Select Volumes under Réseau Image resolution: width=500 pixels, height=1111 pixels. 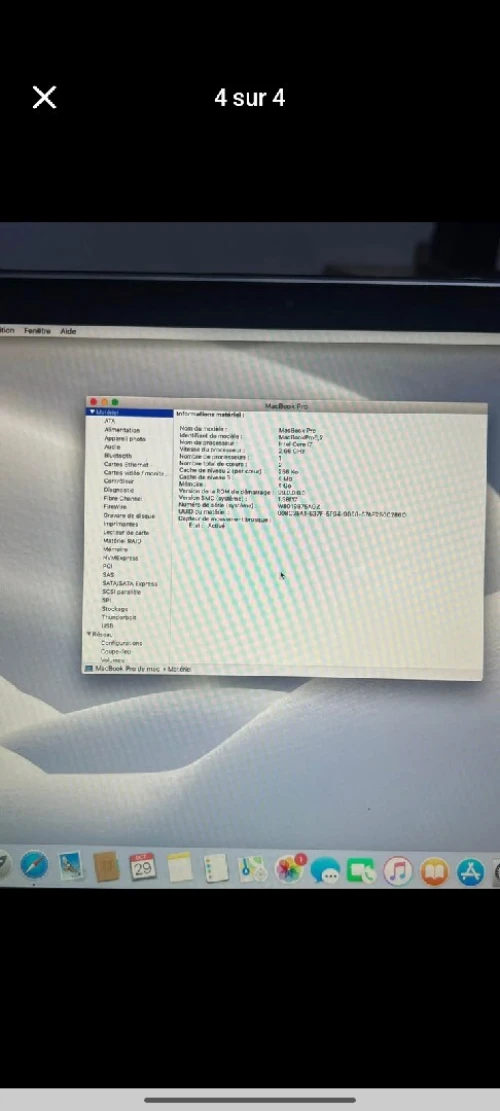113,660
